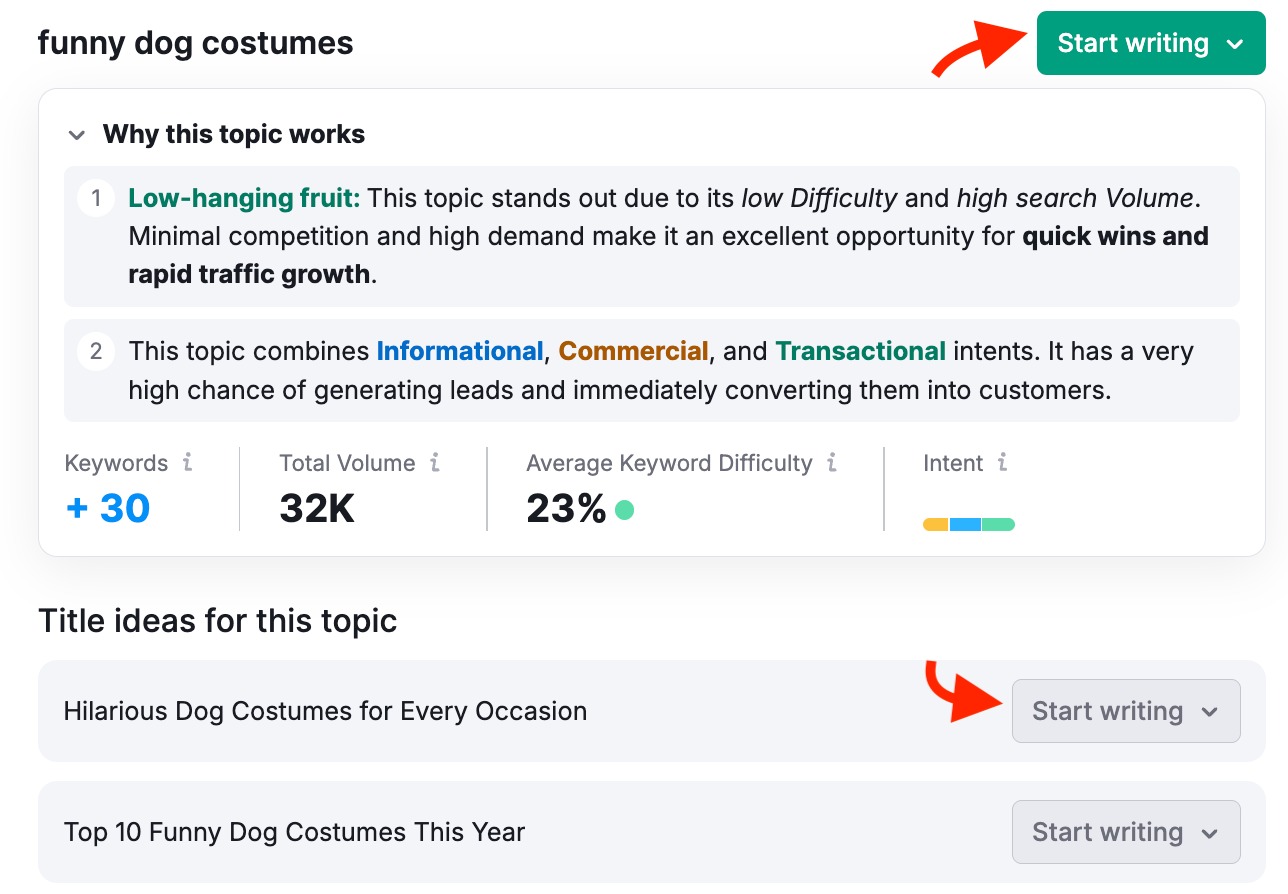
Task: Click the Total Volume info icon
Action: (434, 463)
